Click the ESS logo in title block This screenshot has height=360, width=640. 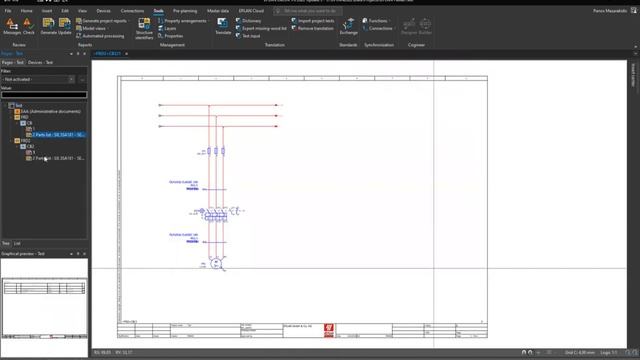click(329, 330)
